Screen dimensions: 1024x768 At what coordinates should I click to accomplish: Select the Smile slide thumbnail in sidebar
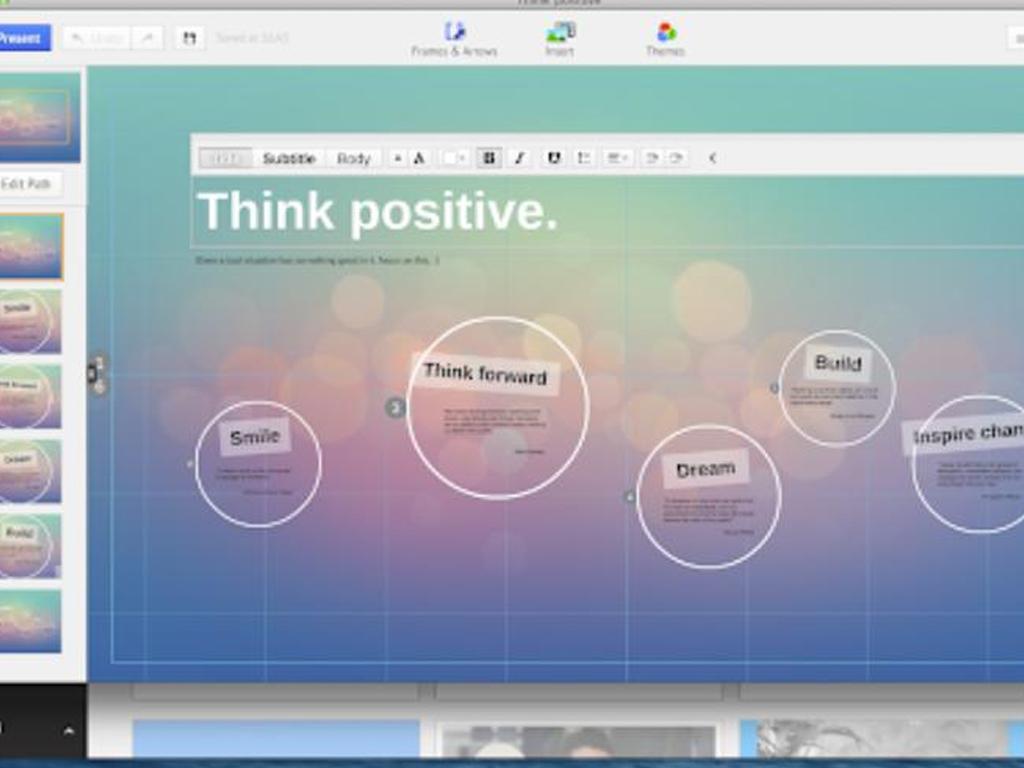point(30,321)
